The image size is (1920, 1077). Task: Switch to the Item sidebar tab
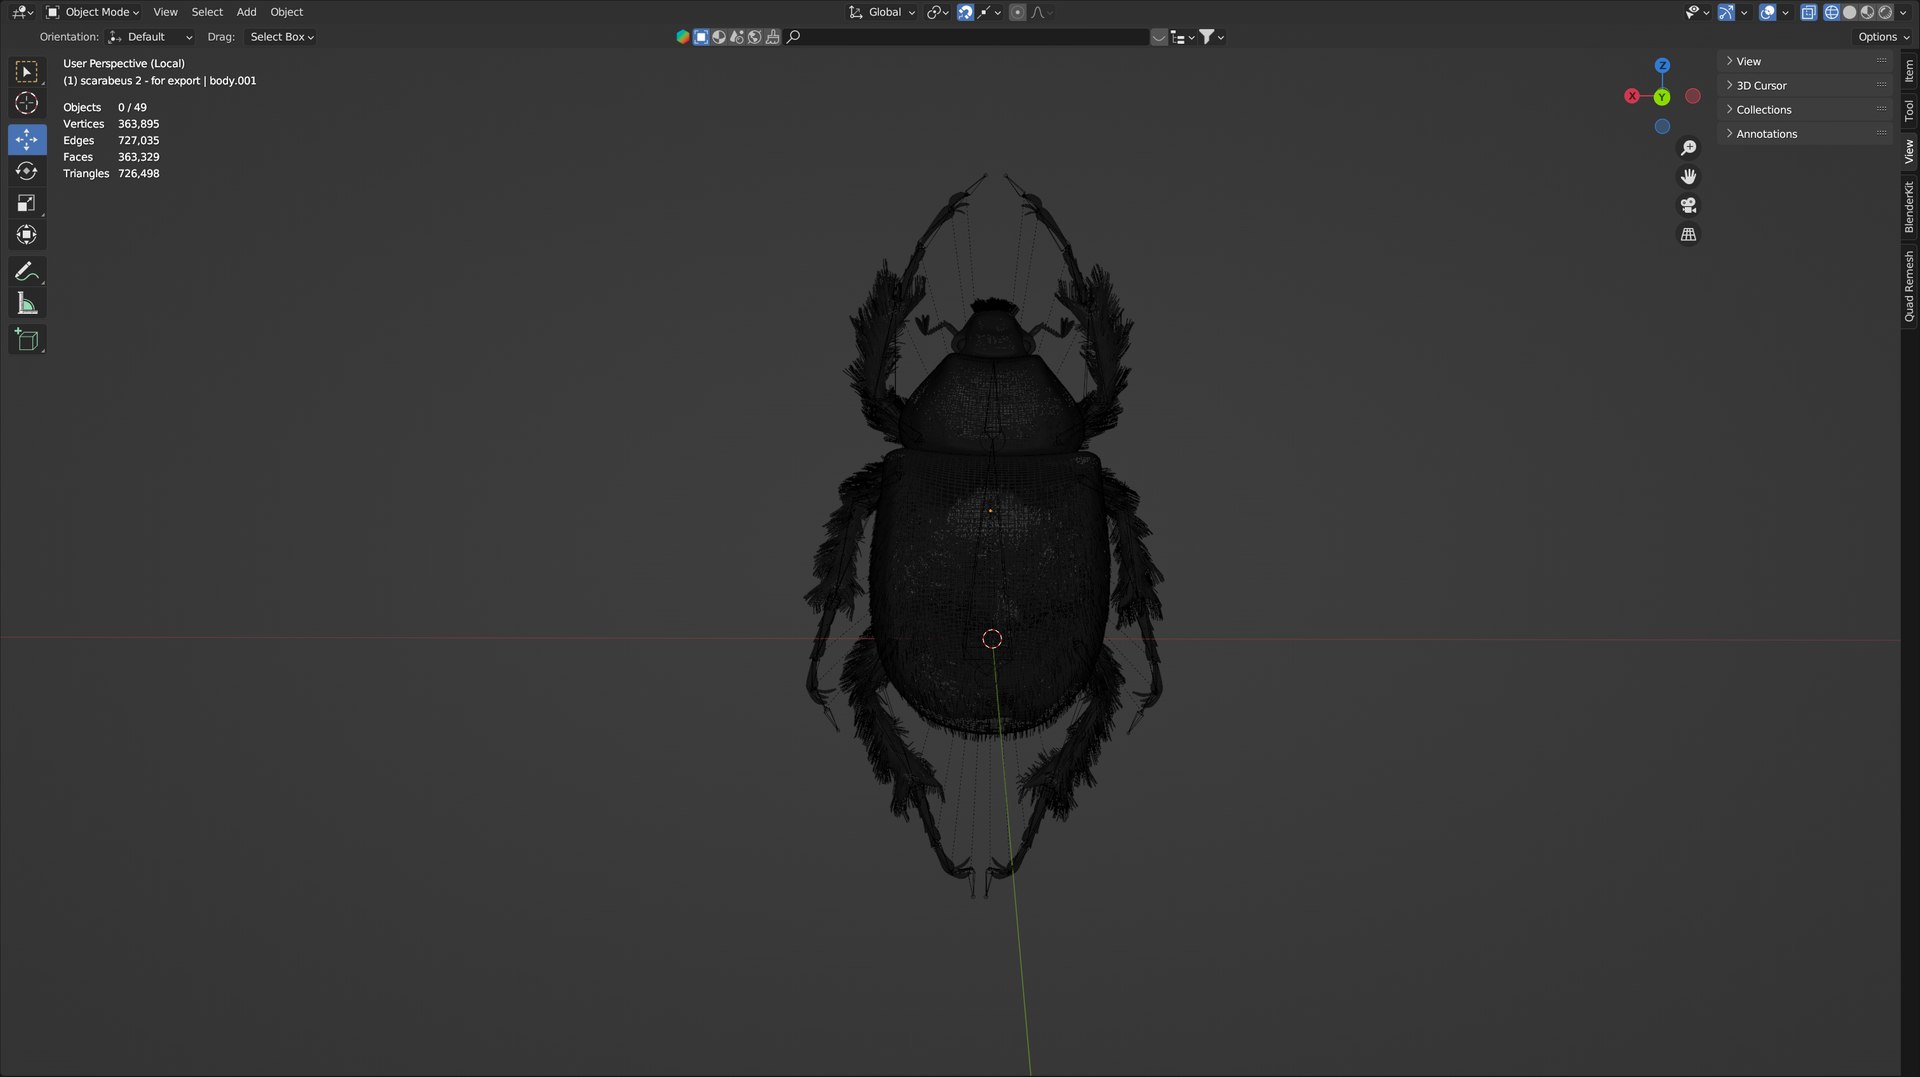click(x=1909, y=71)
